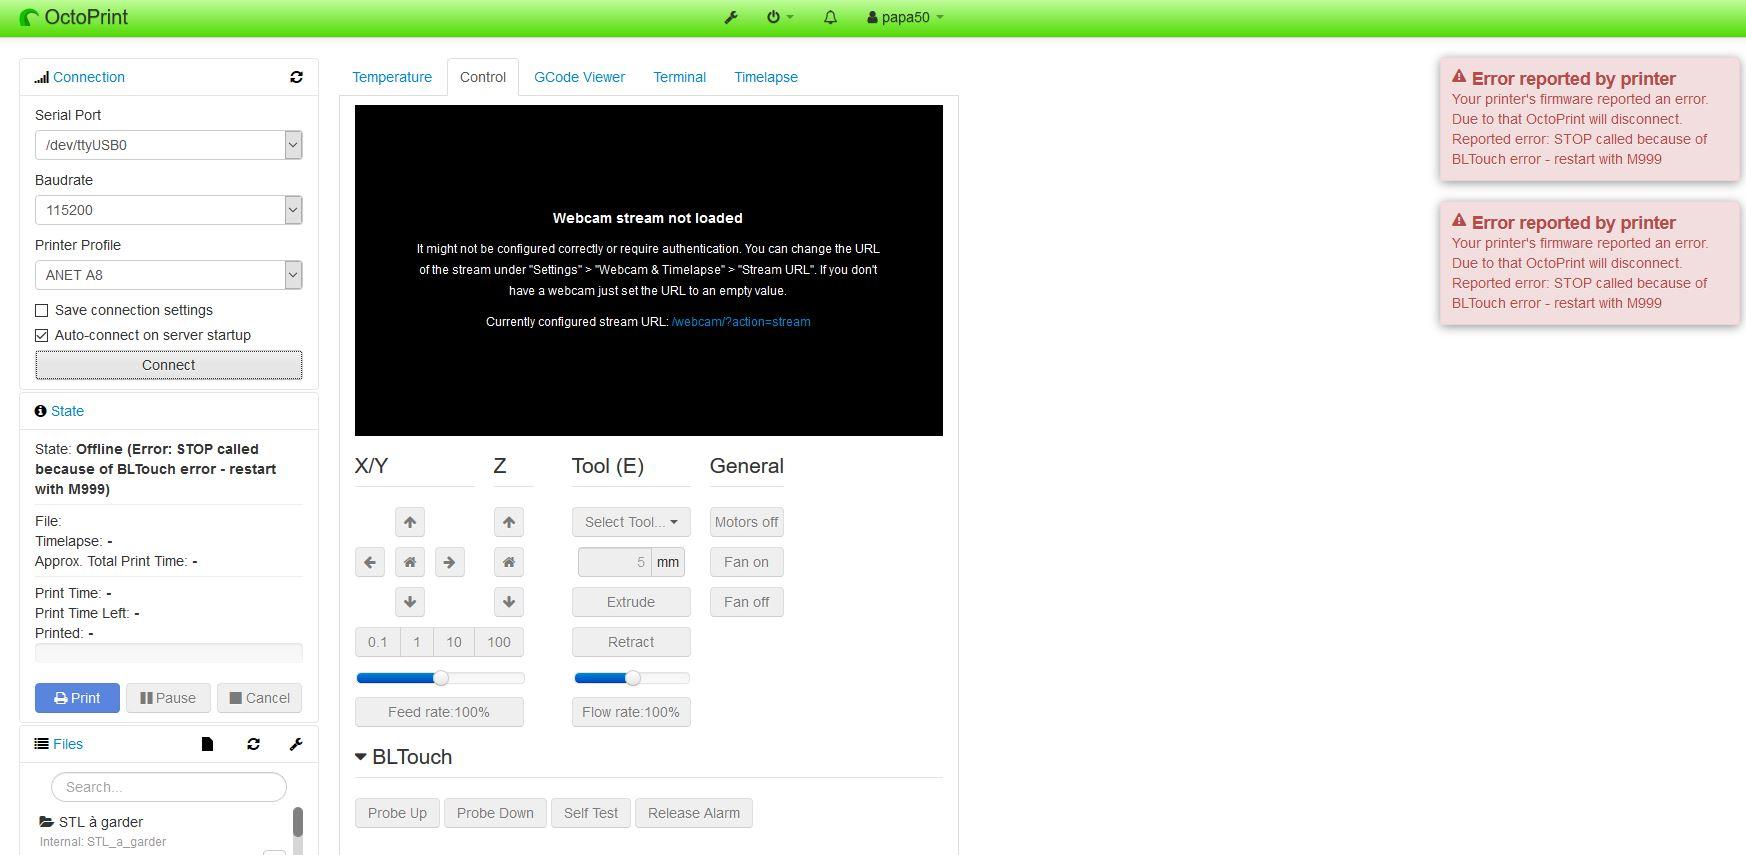Jog Y axis with X/Y down arrow
This screenshot has height=855, width=1746.
point(410,602)
